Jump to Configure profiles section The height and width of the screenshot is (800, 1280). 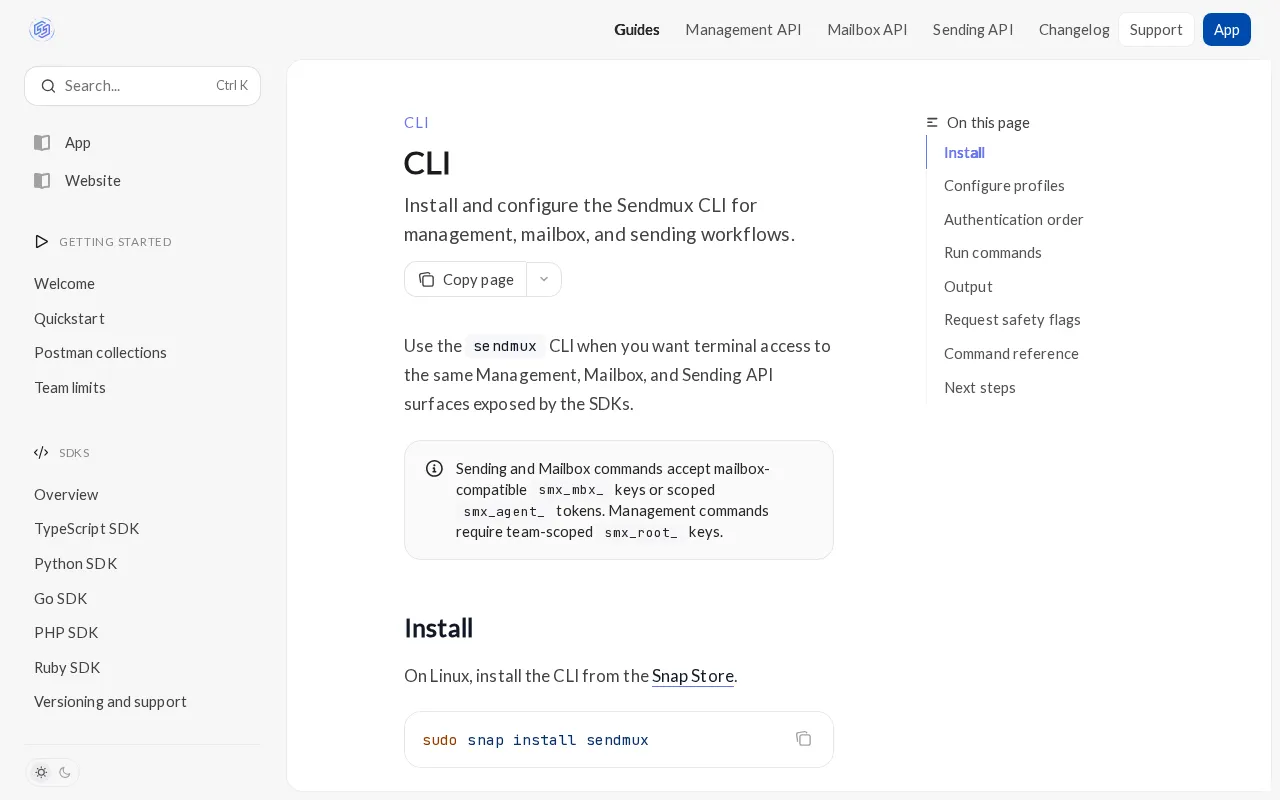coord(1004,186)
